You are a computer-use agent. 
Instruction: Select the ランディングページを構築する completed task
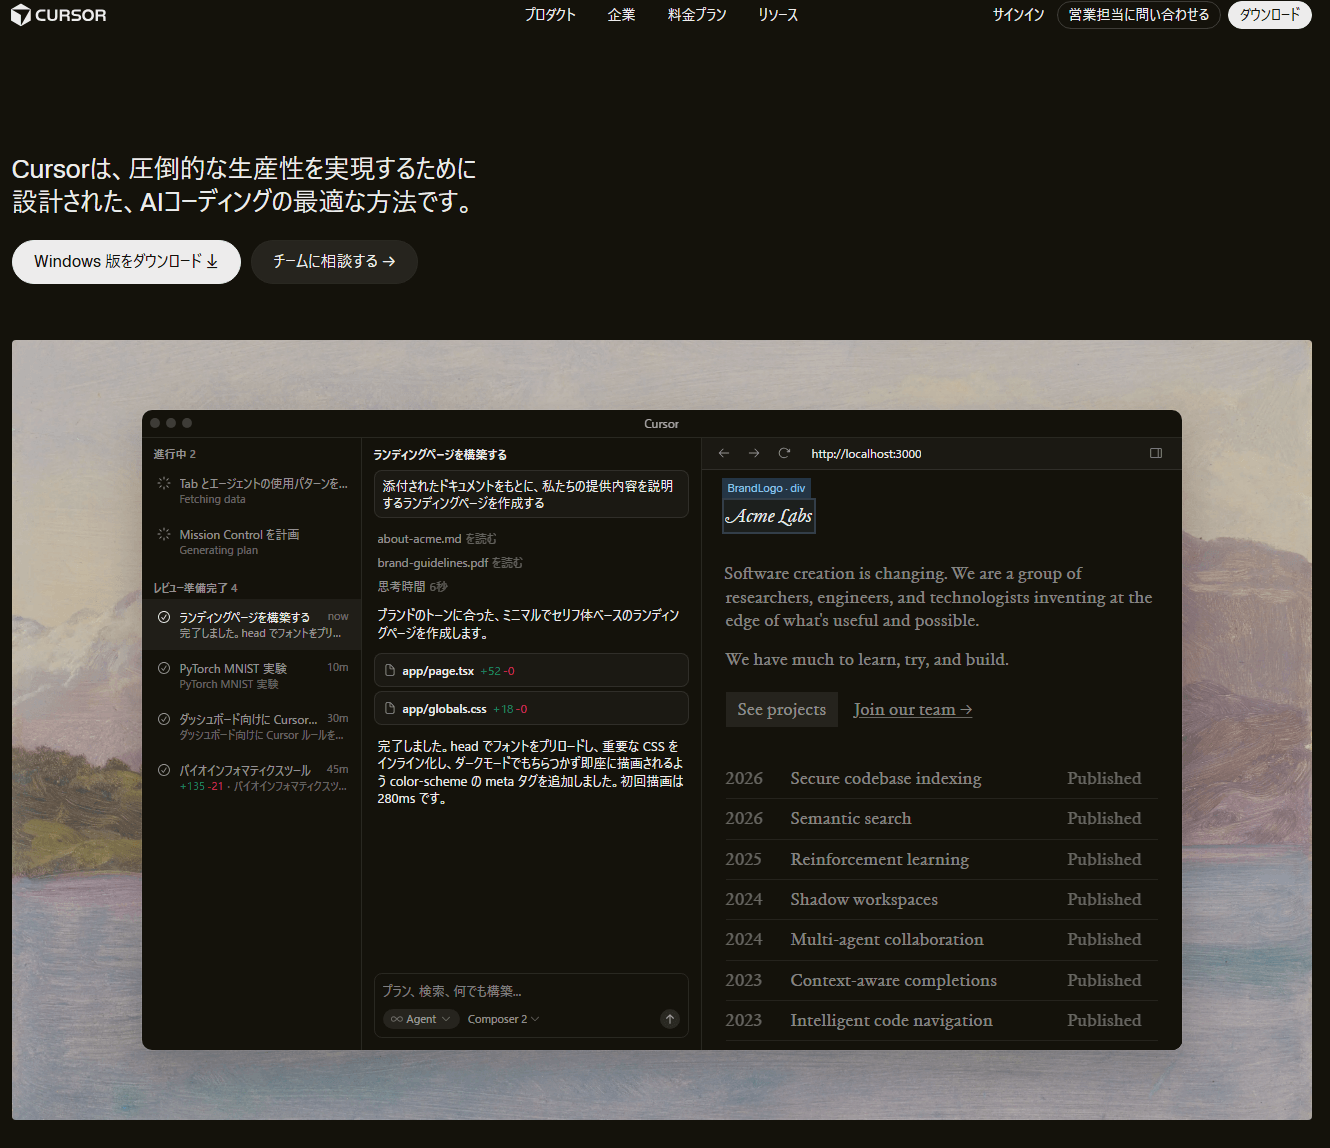pyautogui.click(x=252, y=624)
